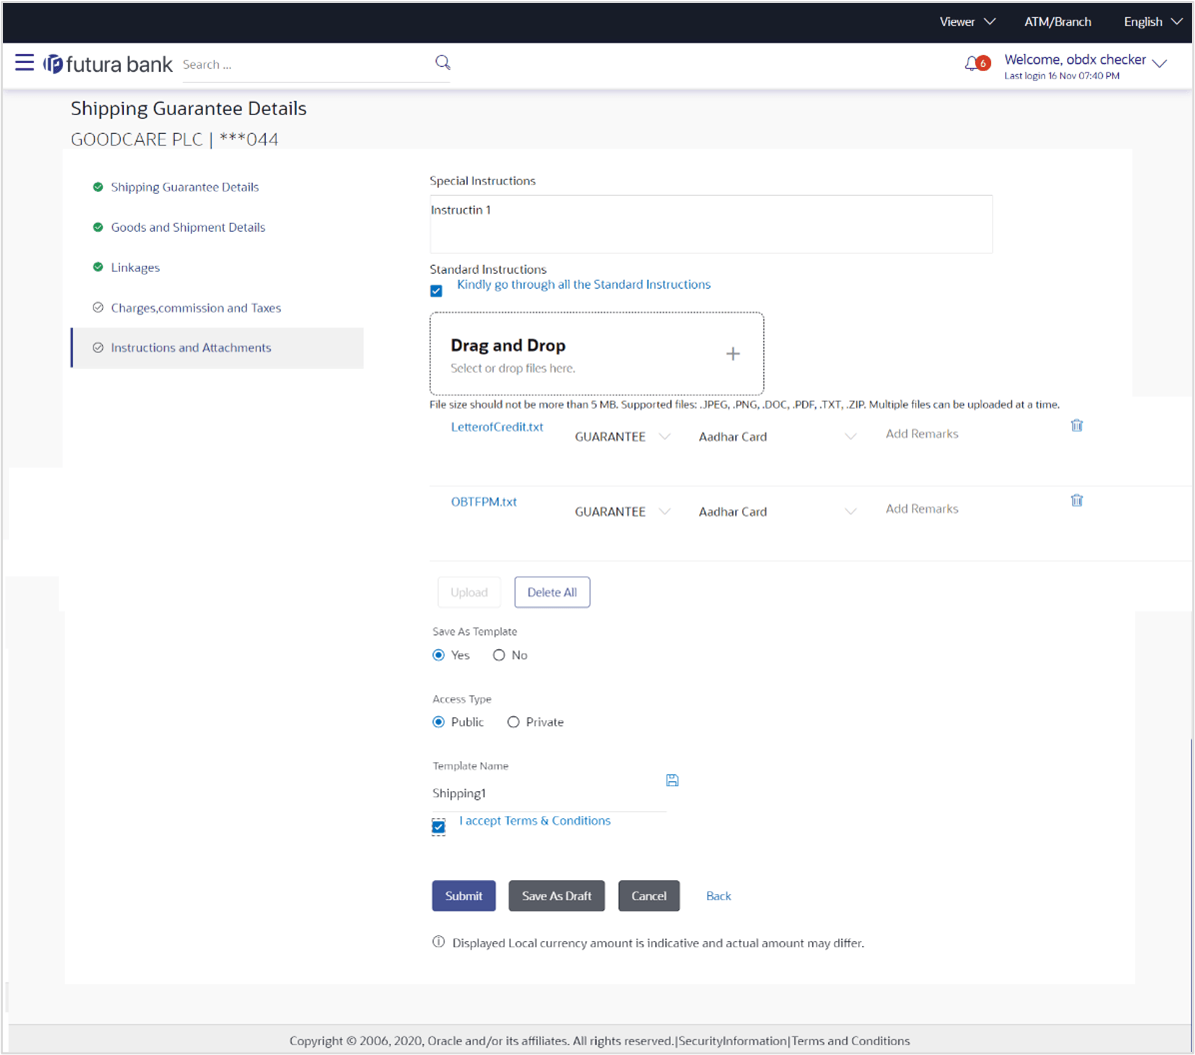Open the notifications bell
The height and width of the screenshot is (1055, 1195).
point(972,63)
